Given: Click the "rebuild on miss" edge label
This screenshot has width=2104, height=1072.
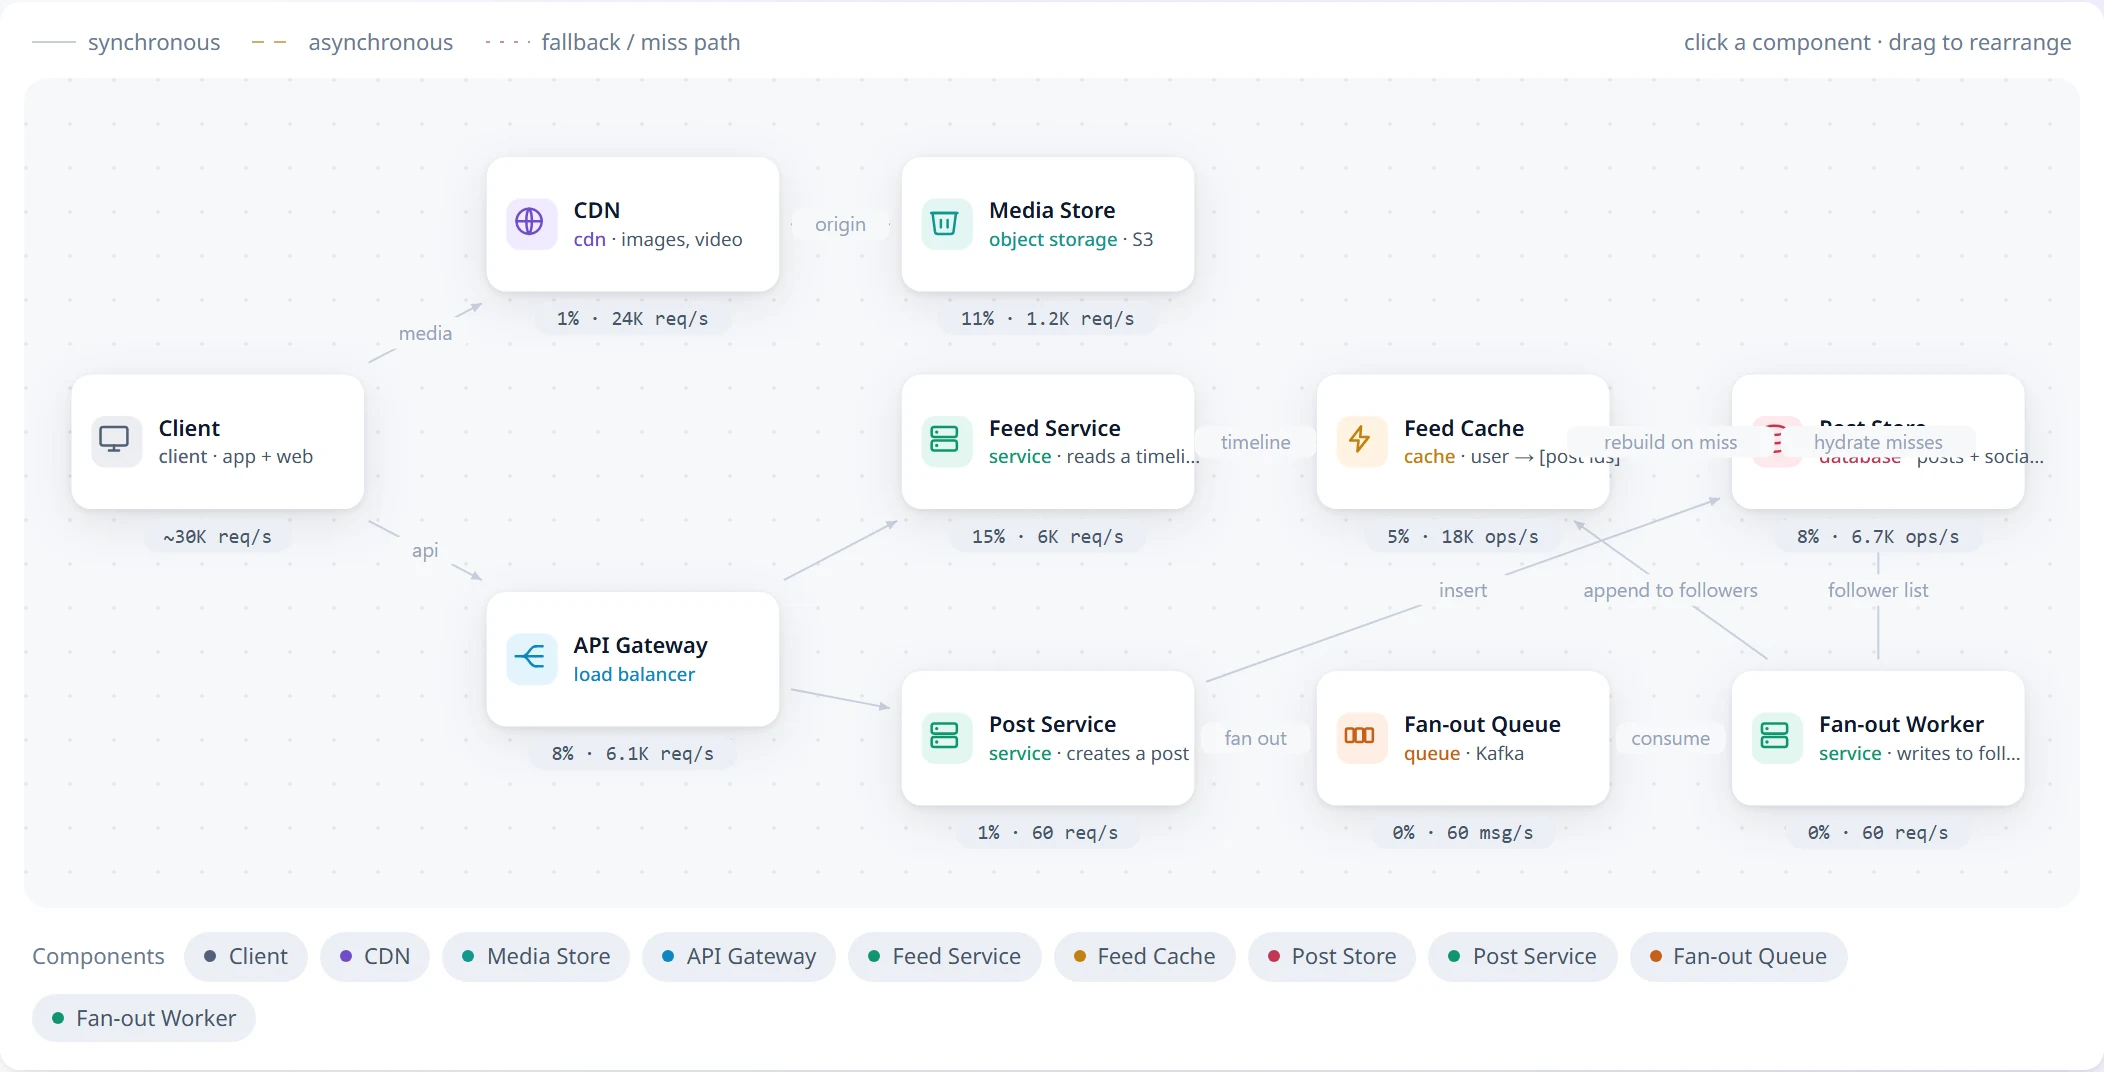Looking at the screenshot, I should pyautogui.click(x=1670, y=442).
